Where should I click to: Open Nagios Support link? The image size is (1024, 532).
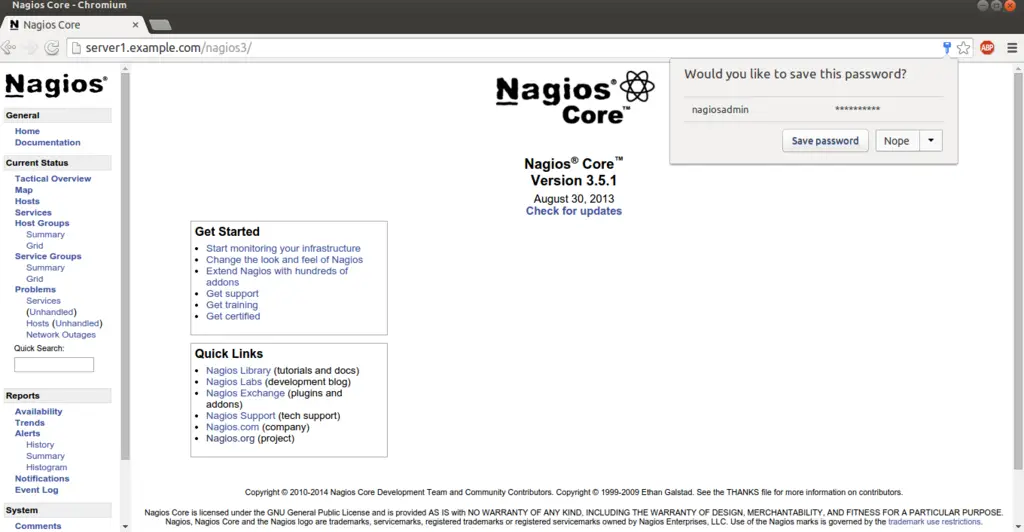(241, 416)
